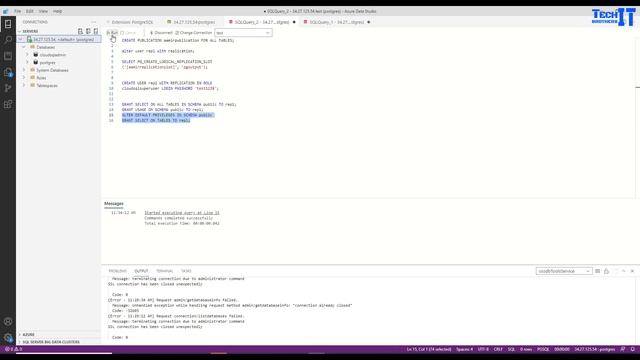
Task: Open the Connections view in activity bar
Action: tap(8, 24)
